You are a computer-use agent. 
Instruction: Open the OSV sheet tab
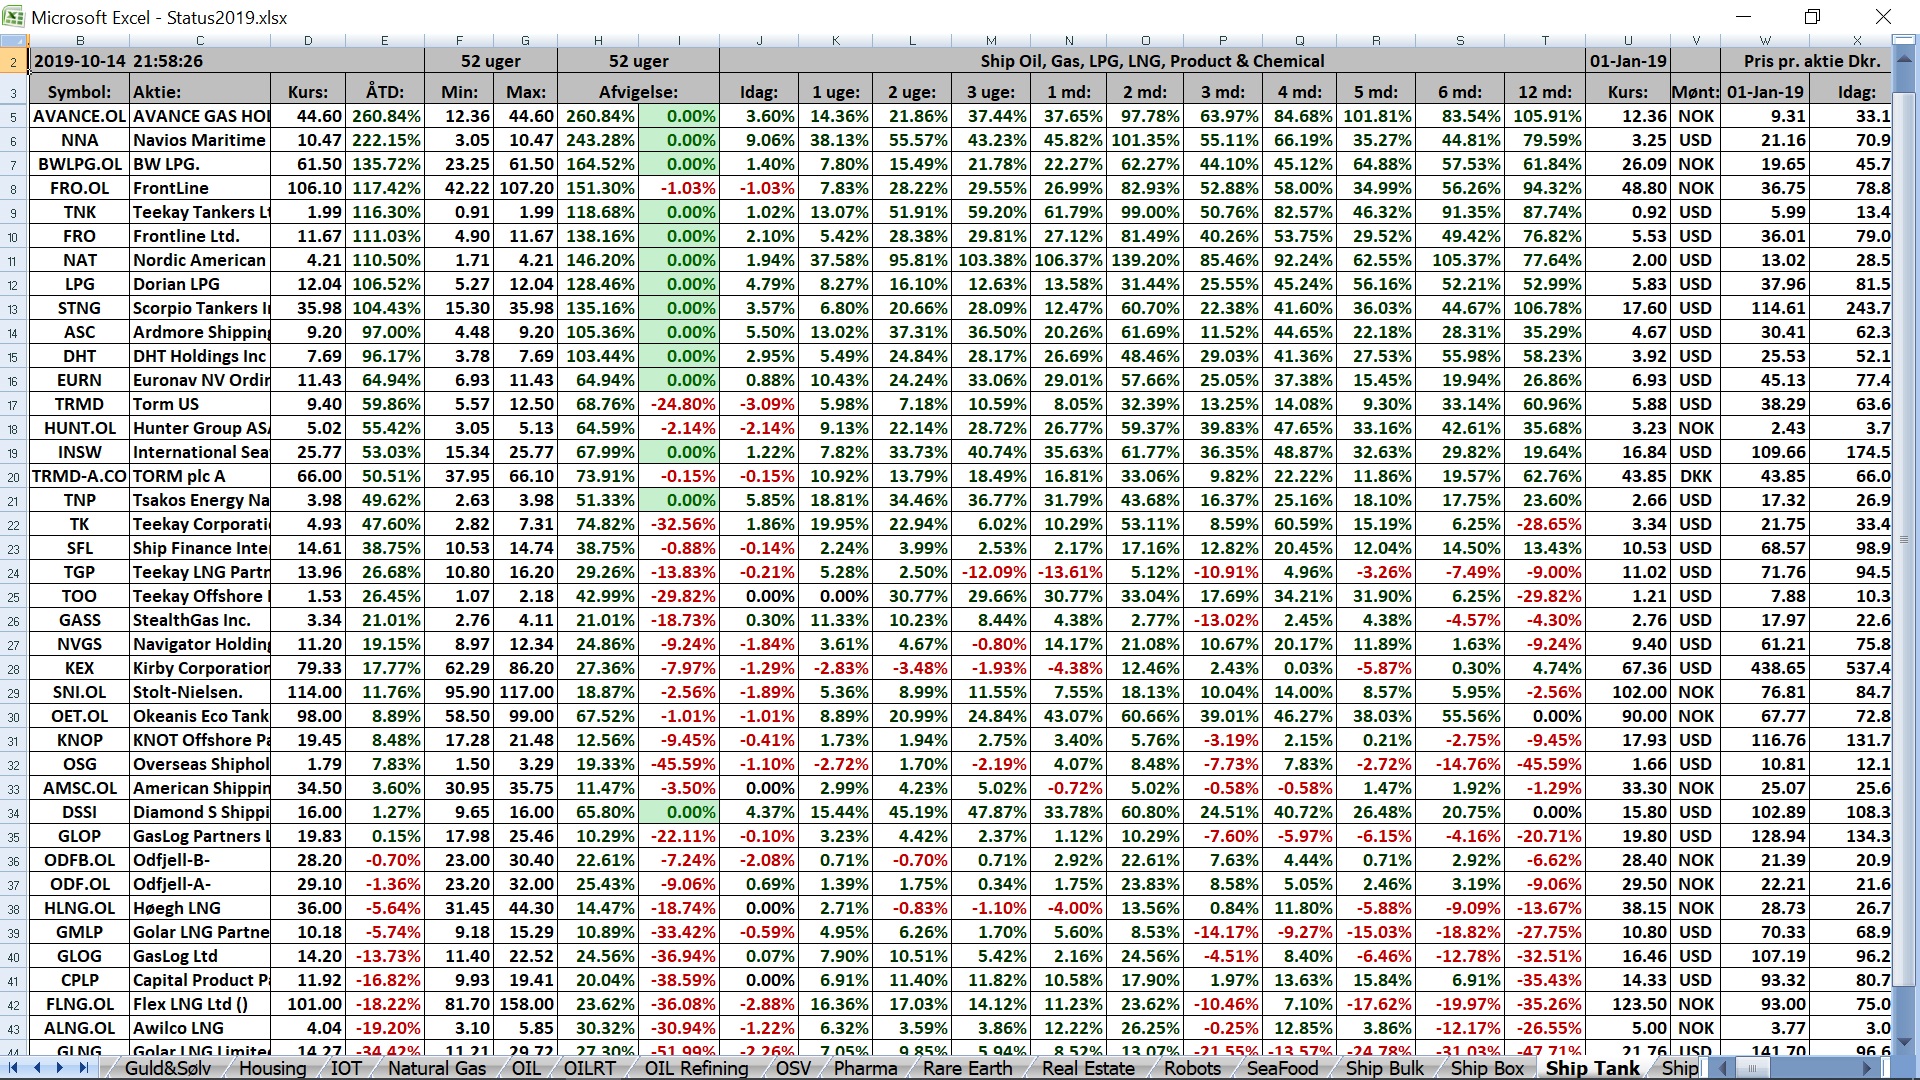coord(793,1068)
